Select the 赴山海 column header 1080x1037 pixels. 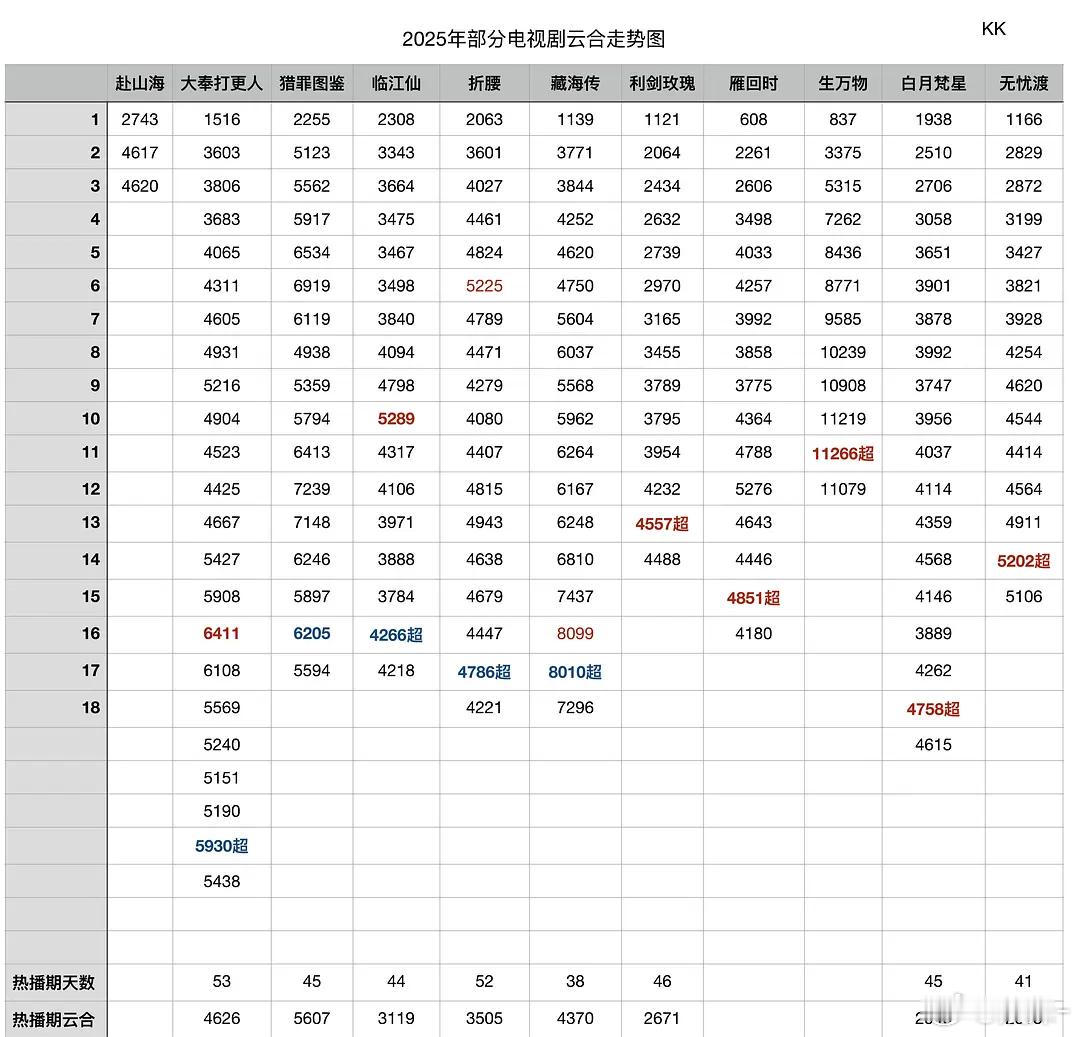pos(140,84)
